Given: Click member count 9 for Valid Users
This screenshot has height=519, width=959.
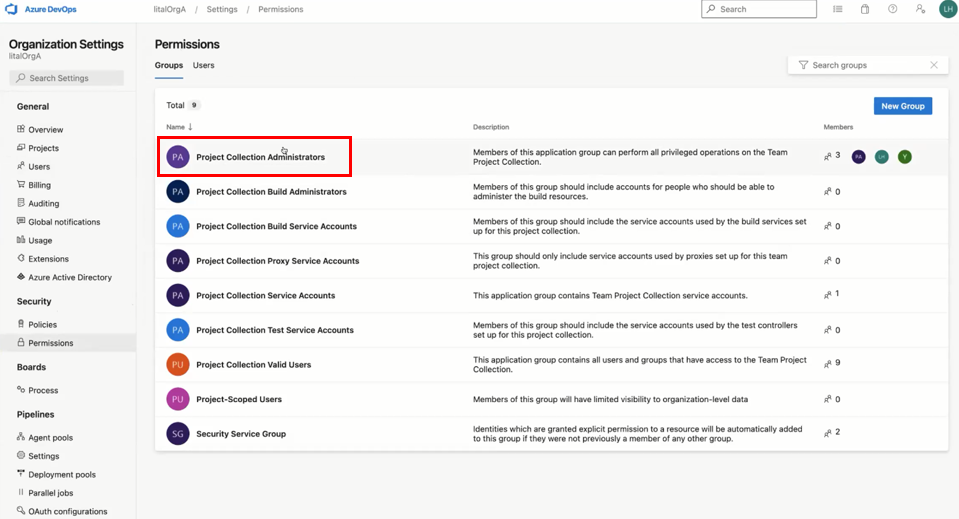Looking at the screenshot, I should [x=837, y=363].
